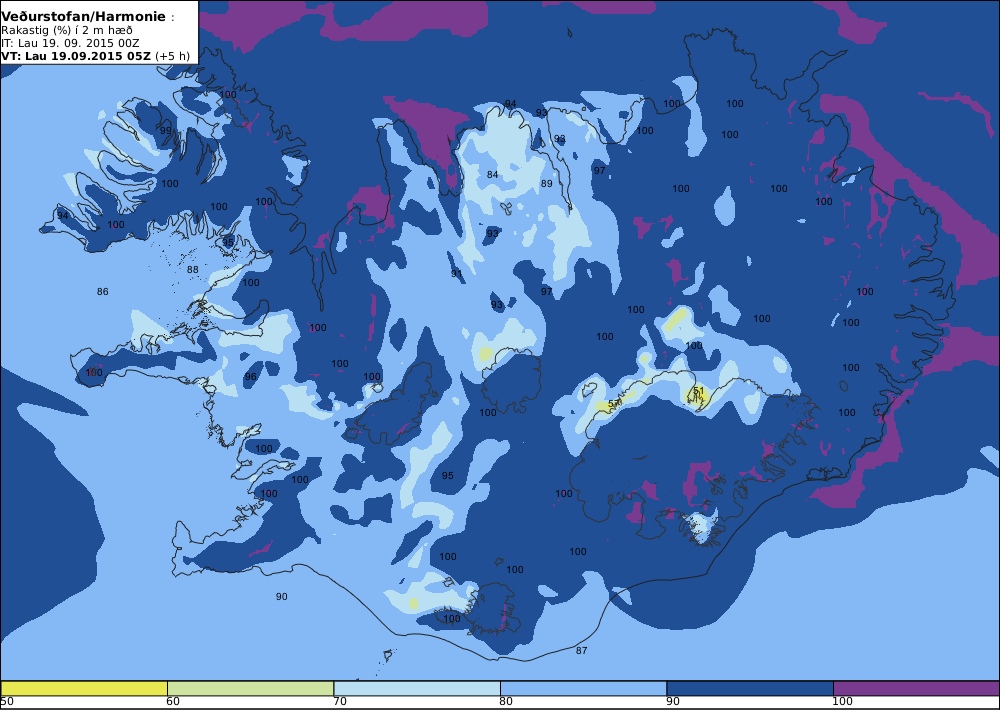Click the purple above-100 legend swatch
Image resolution: width=1000 pixels, height=710 pixels.
tap(916, 689)
